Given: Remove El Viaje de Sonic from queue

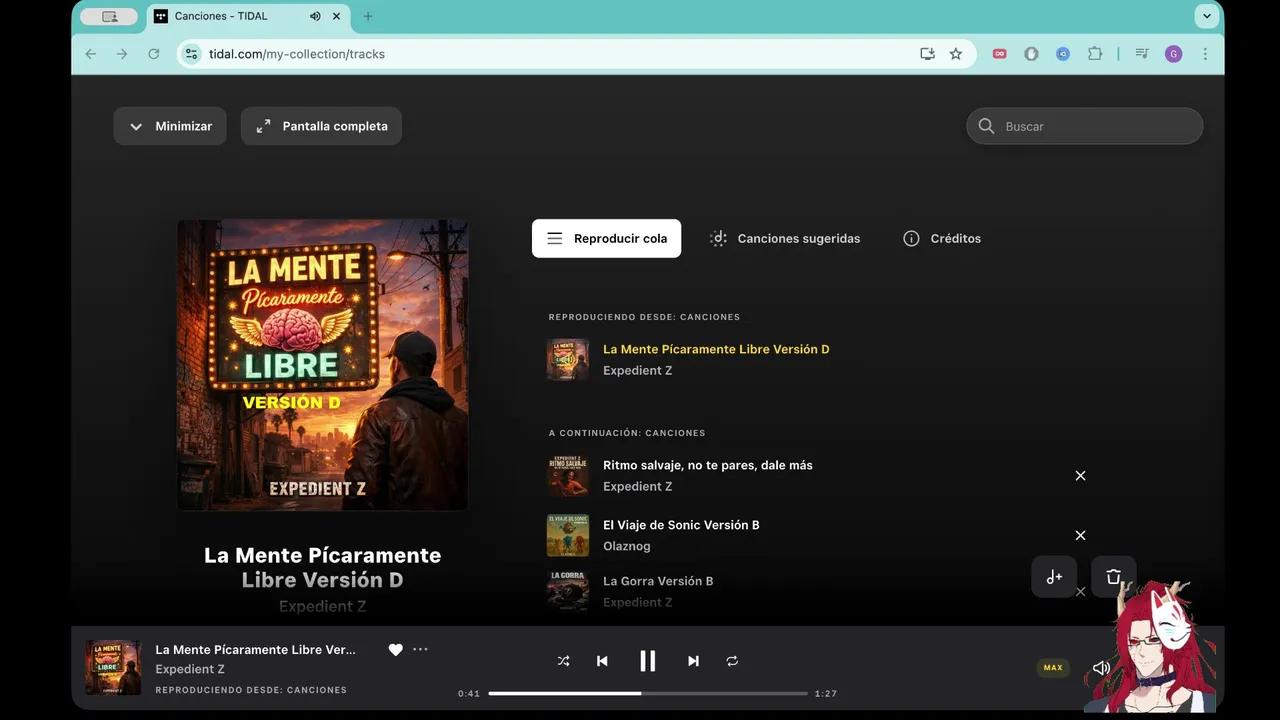Looking at the screenshot, I should pyautogui.click(x=1080, y=536).
